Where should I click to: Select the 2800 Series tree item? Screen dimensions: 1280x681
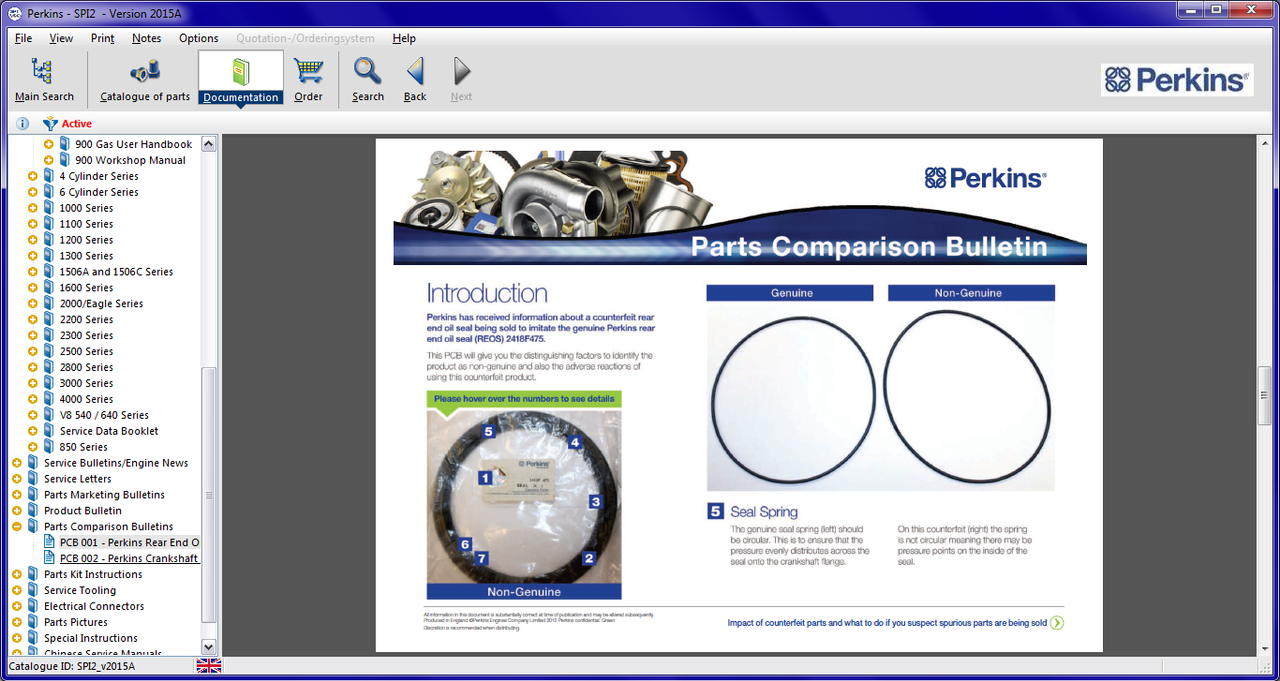click(86, 367)
